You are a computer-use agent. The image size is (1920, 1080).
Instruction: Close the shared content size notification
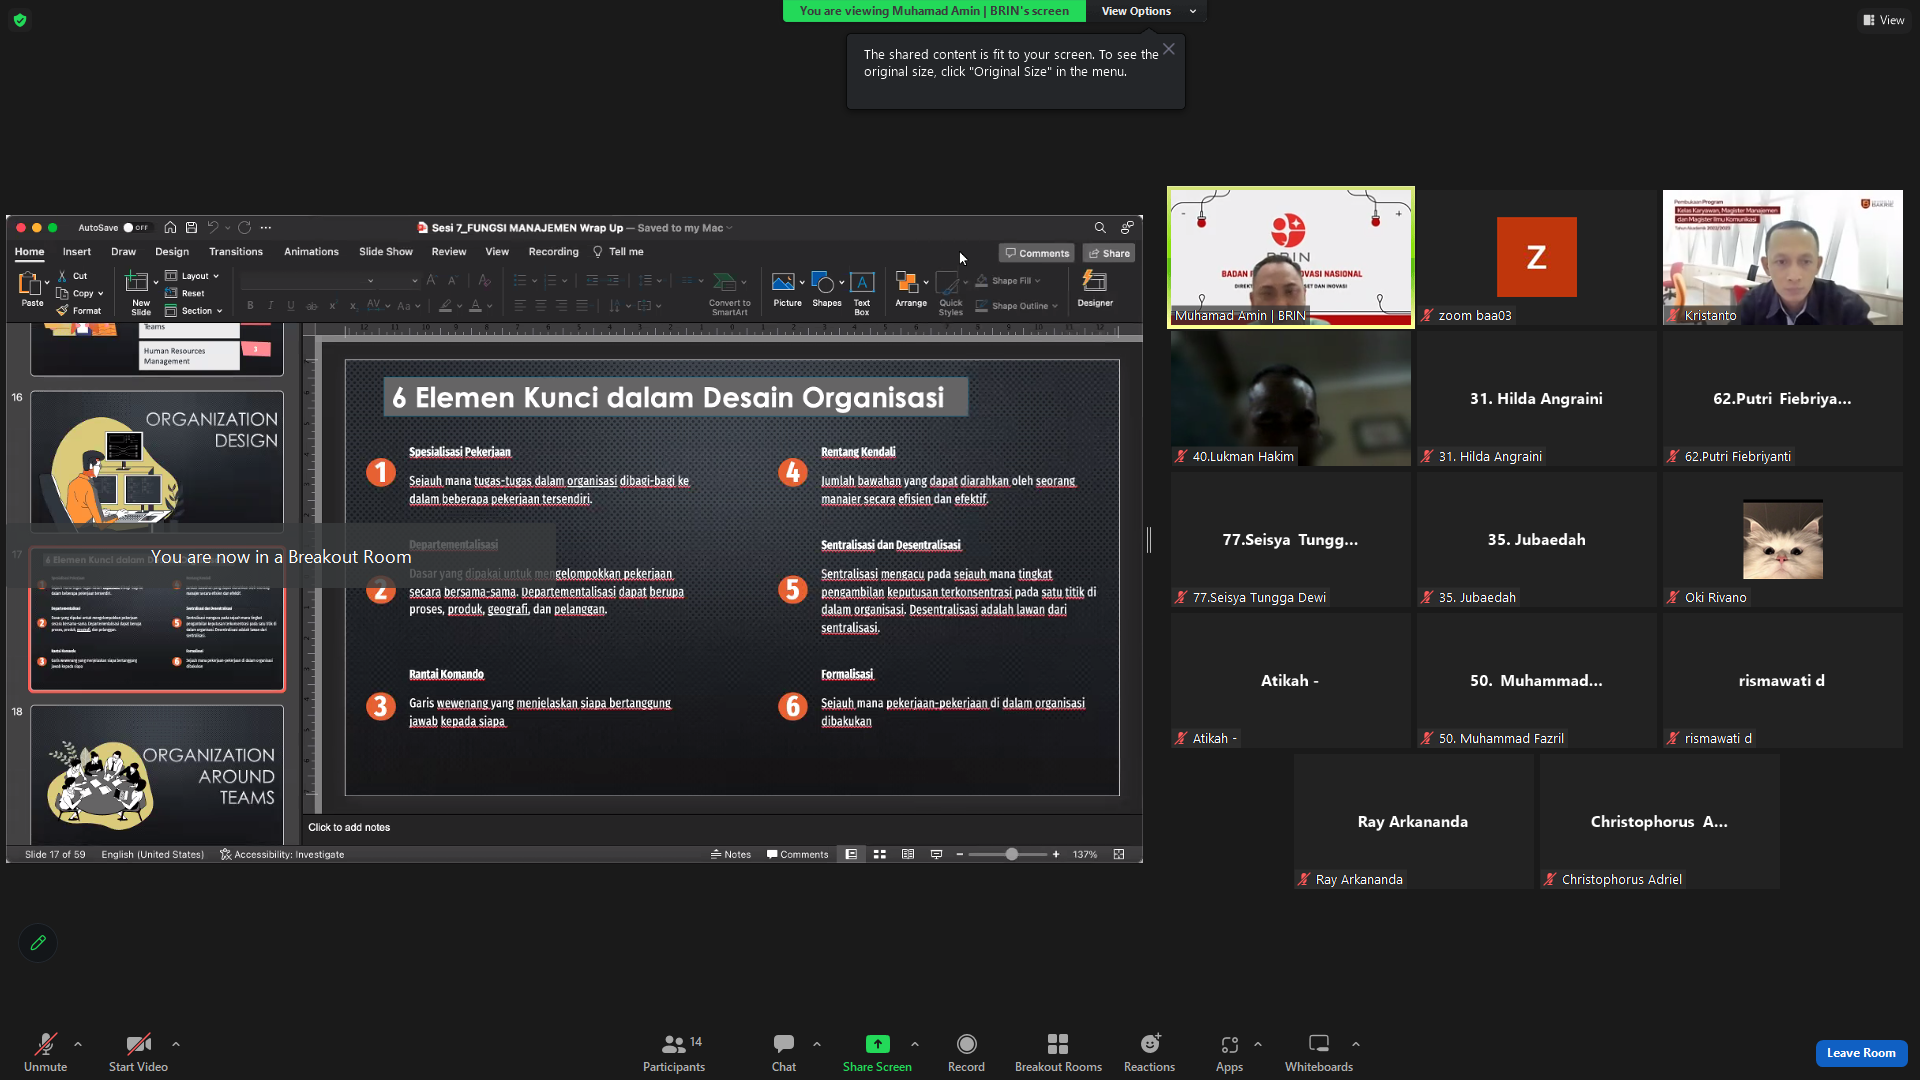pos(1168,49)
